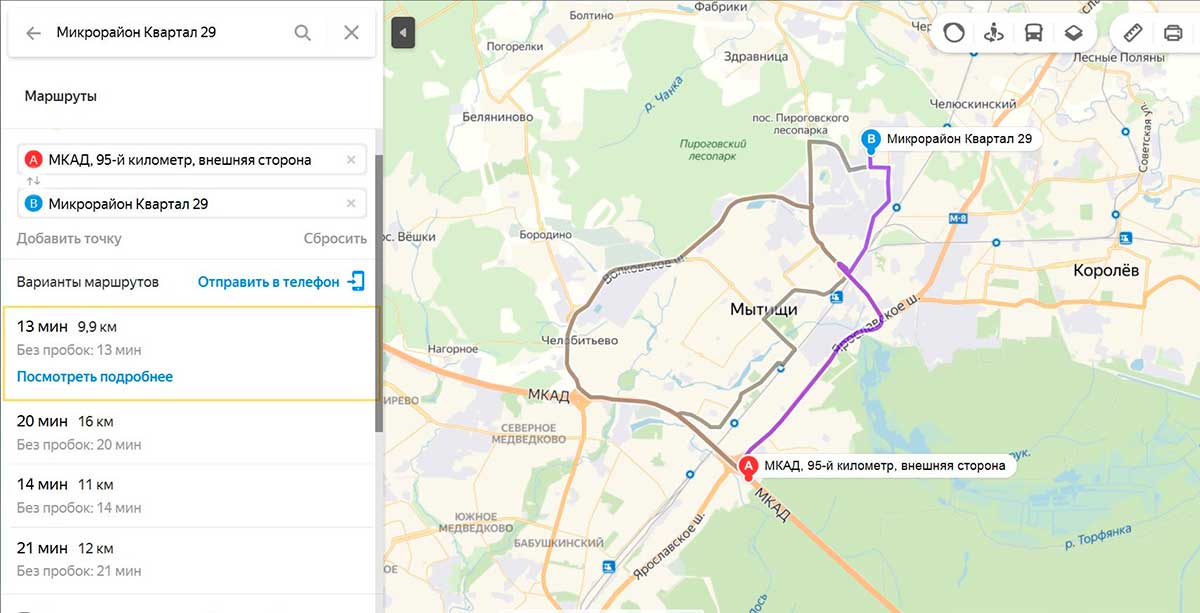Collapse the side panel with the arrow button
The image size is (1200, 613).
click(x=403, y=33)
